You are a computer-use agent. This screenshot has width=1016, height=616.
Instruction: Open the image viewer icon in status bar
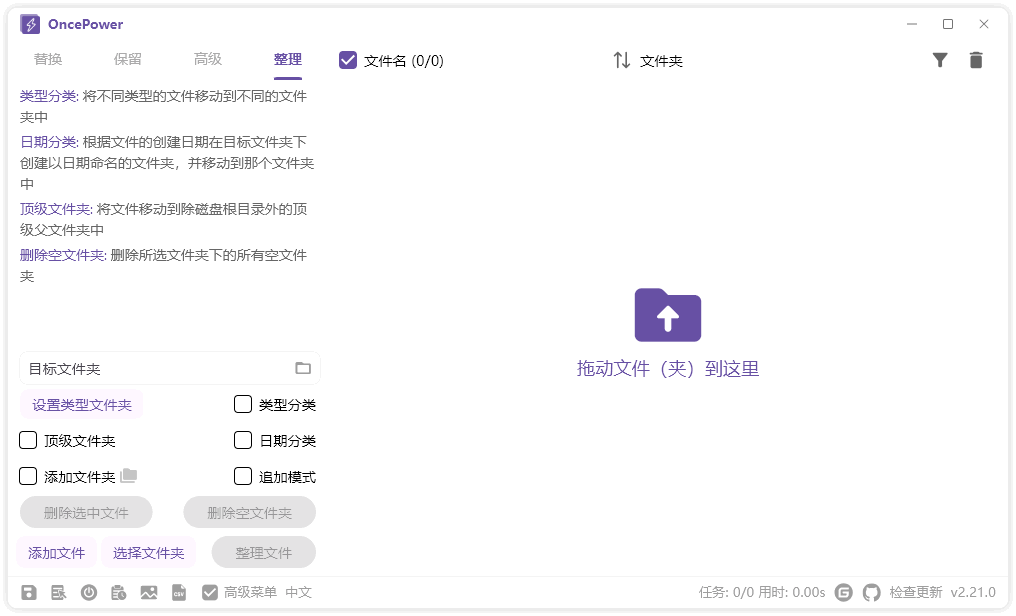coord(149,592)
